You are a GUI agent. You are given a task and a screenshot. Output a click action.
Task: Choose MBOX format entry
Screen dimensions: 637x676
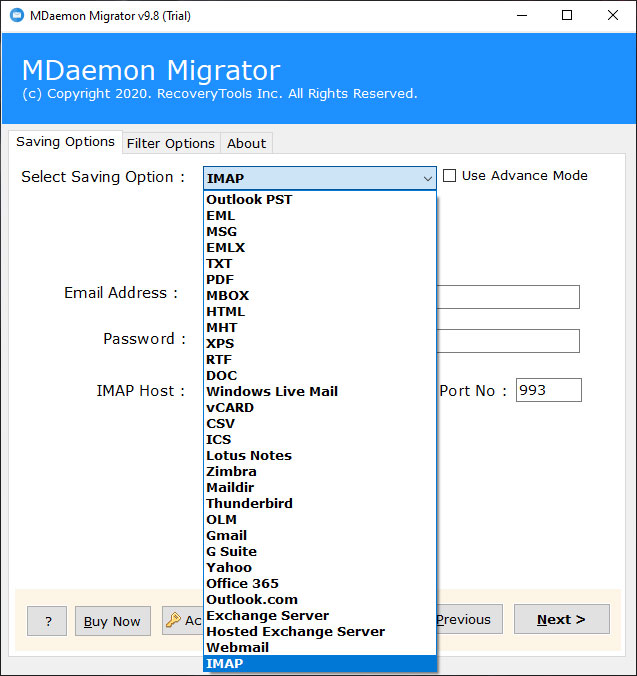point(320,295)
